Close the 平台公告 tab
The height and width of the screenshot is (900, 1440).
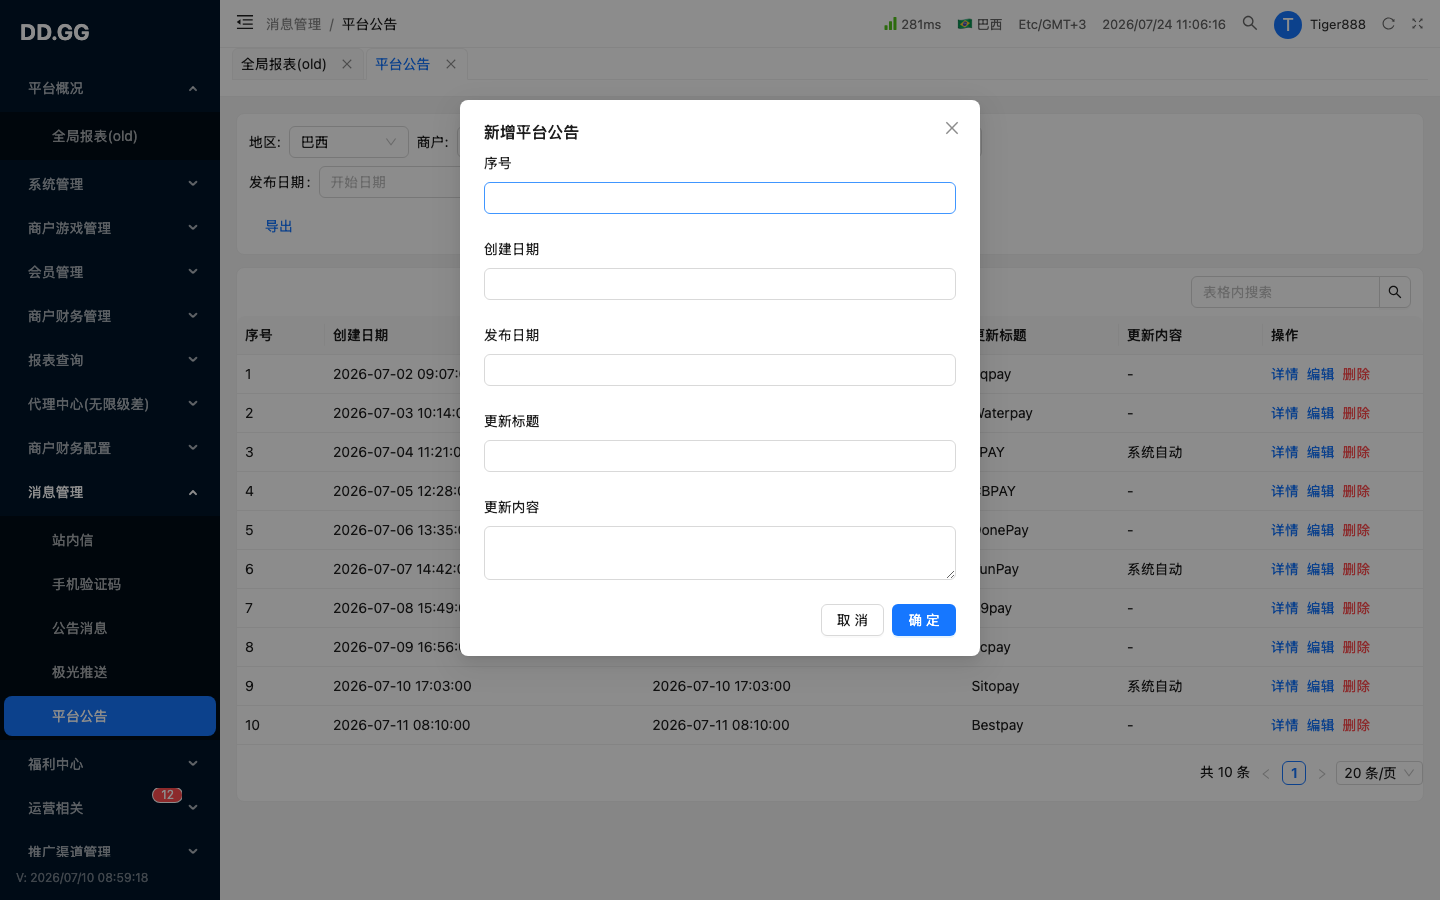coord(451,64)
